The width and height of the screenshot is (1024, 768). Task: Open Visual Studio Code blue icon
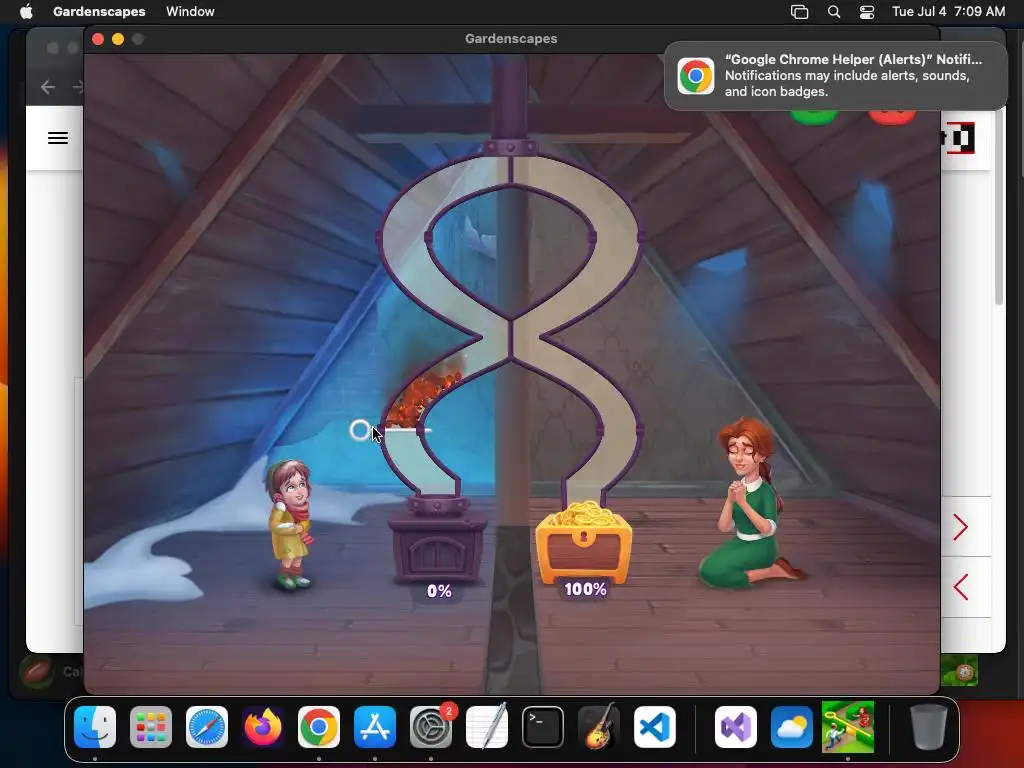coord(655,726)
